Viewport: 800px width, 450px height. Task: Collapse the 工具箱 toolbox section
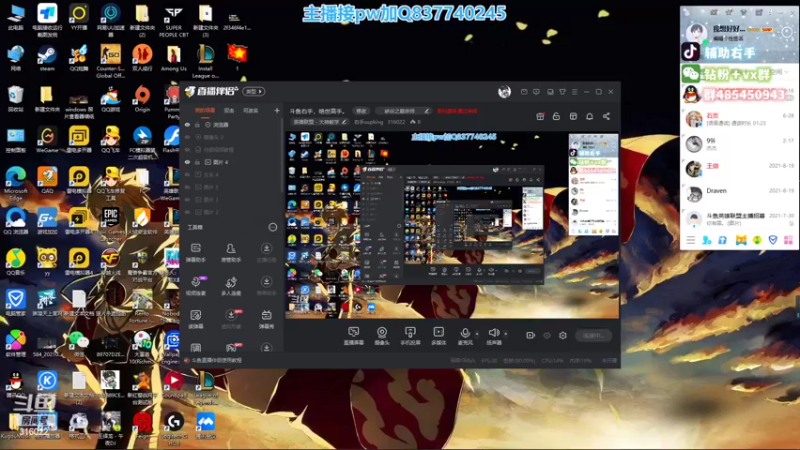273,227
